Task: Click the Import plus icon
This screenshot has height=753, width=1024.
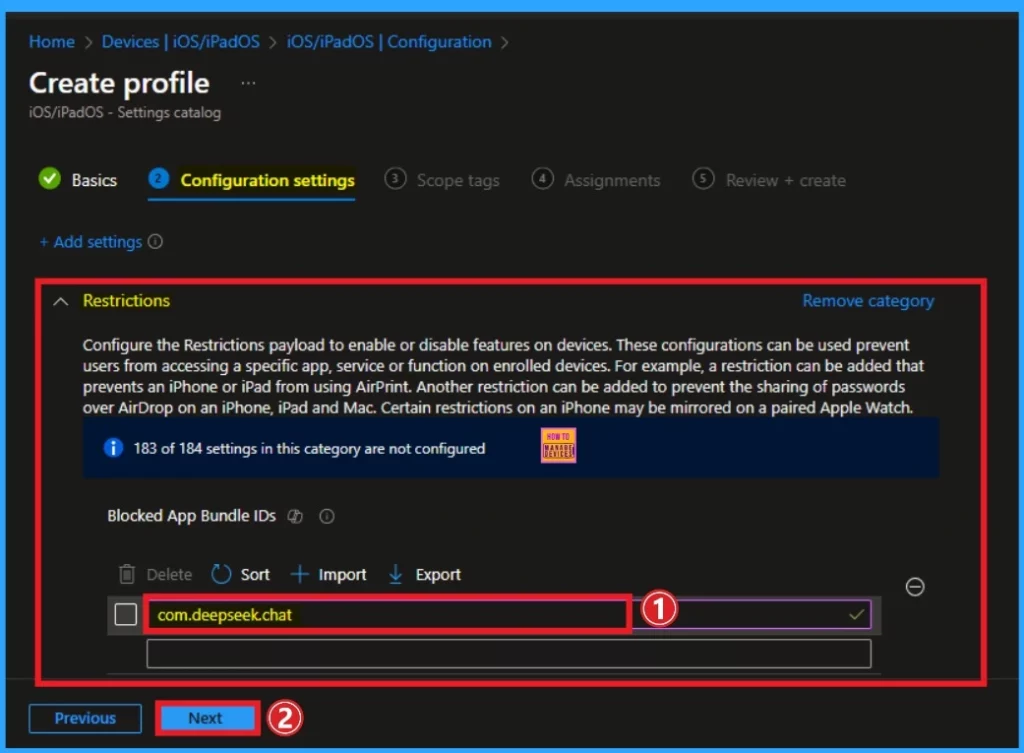Action: pyautogui.click(x=299, y=574)
